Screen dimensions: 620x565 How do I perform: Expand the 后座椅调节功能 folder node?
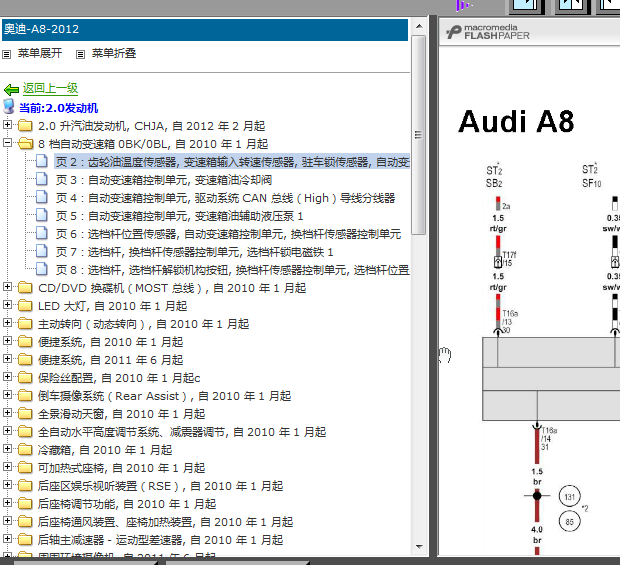tap(7, 503)
